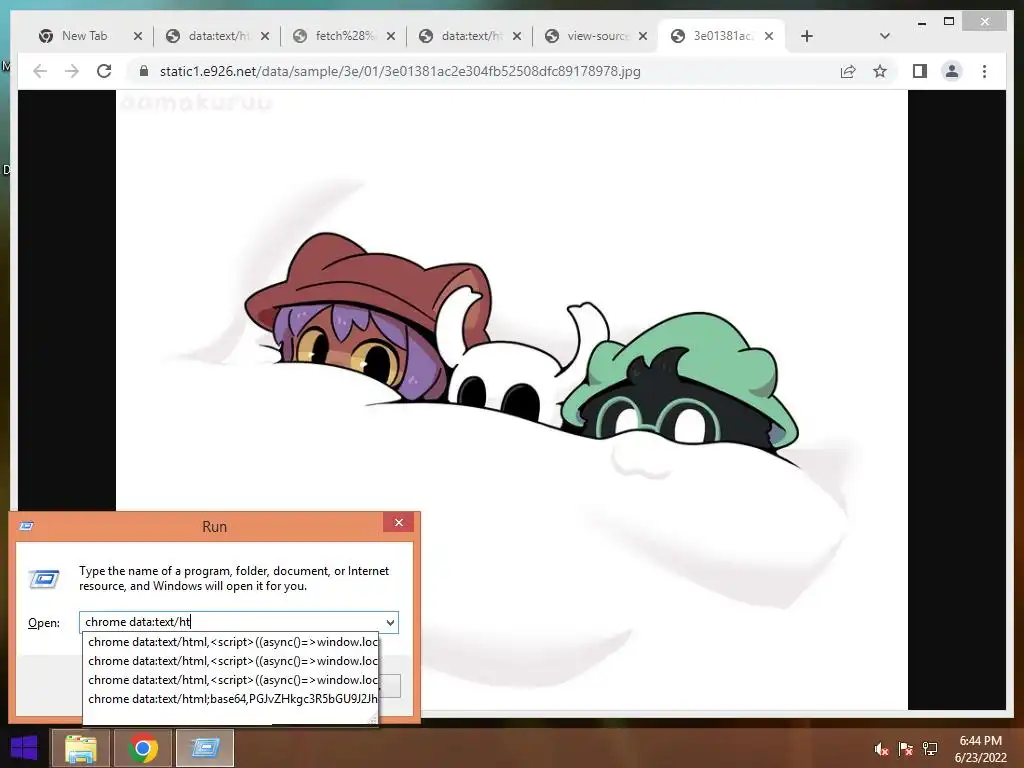Reload the current page
The height and width of the screenshot is (768, 1024).
tap(104, 71)
